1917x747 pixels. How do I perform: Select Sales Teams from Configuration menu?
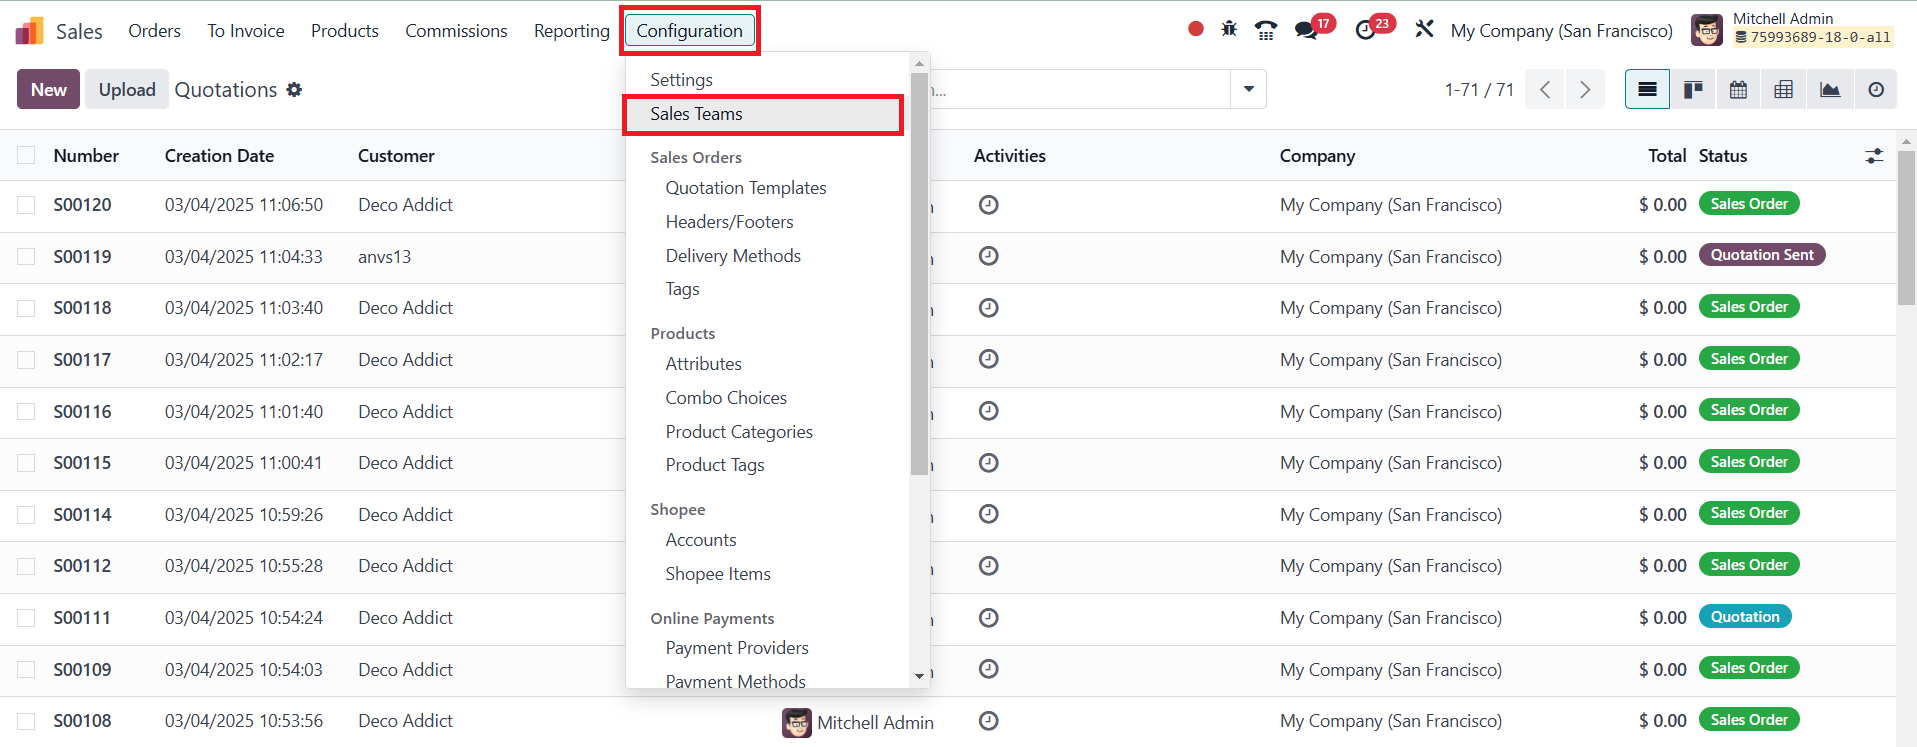click(x=696, y=114)
